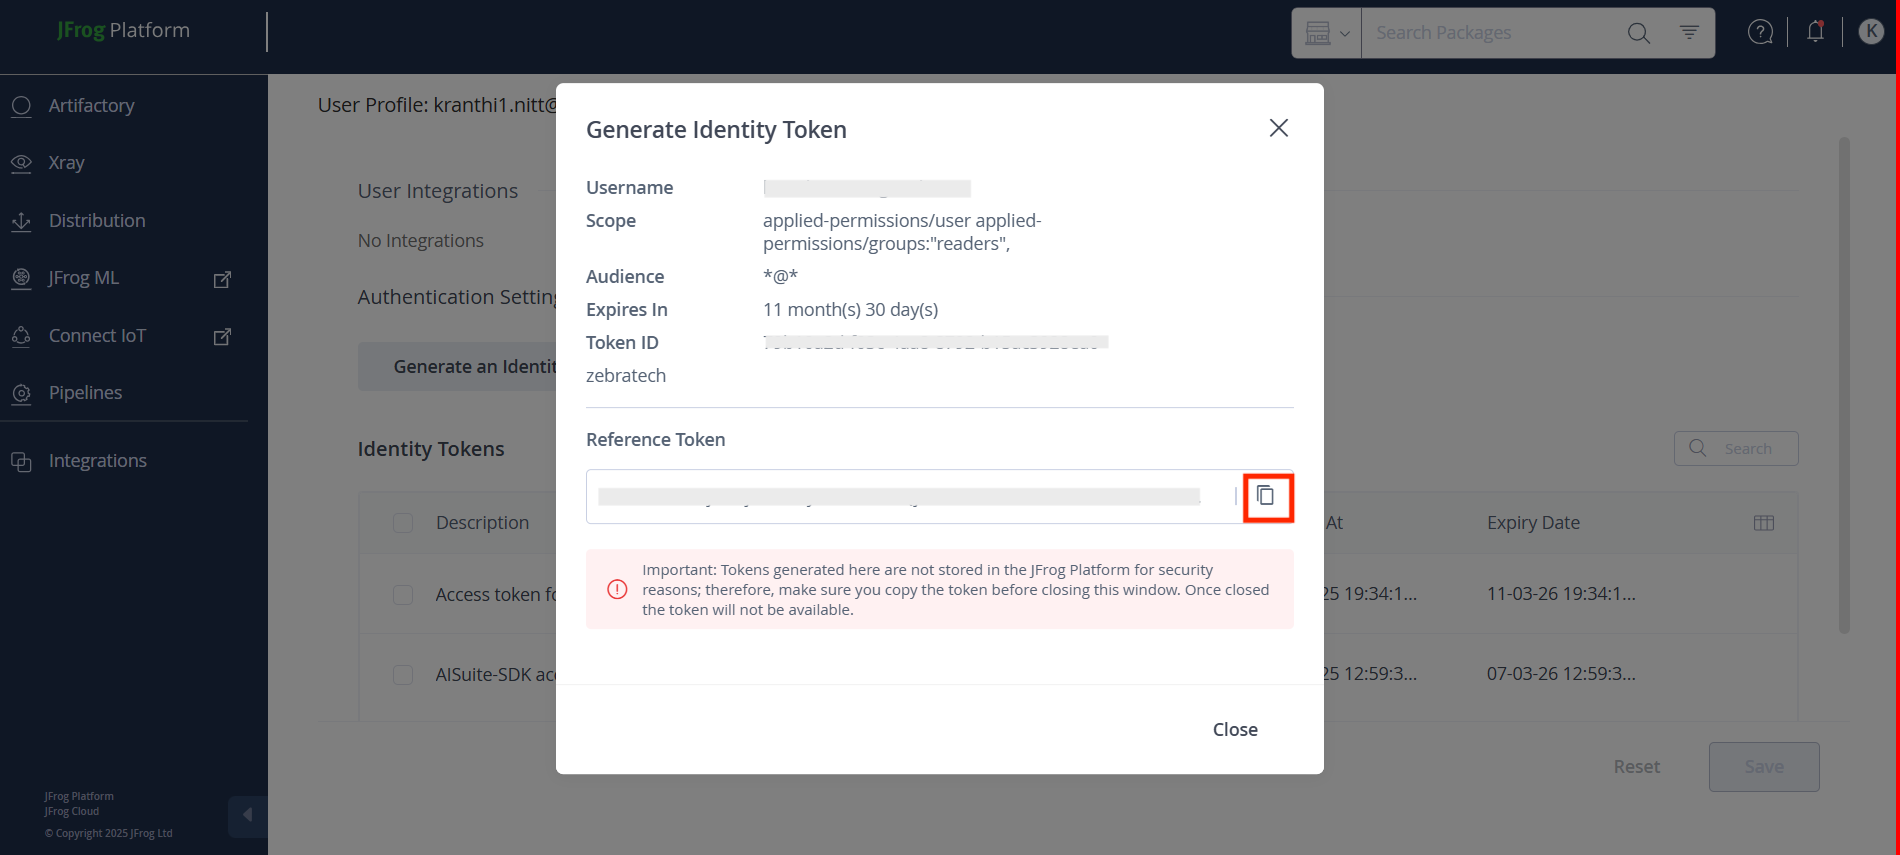
Task: Collapse the sidebar with arrow icon
Action: 247,815
